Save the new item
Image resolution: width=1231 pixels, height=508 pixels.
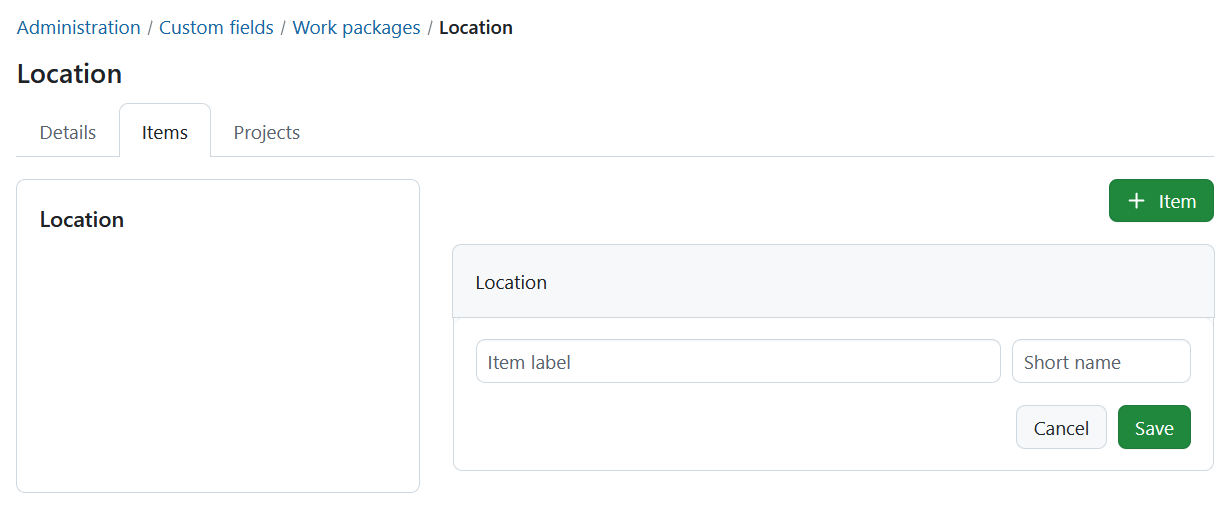[1154, 428]
